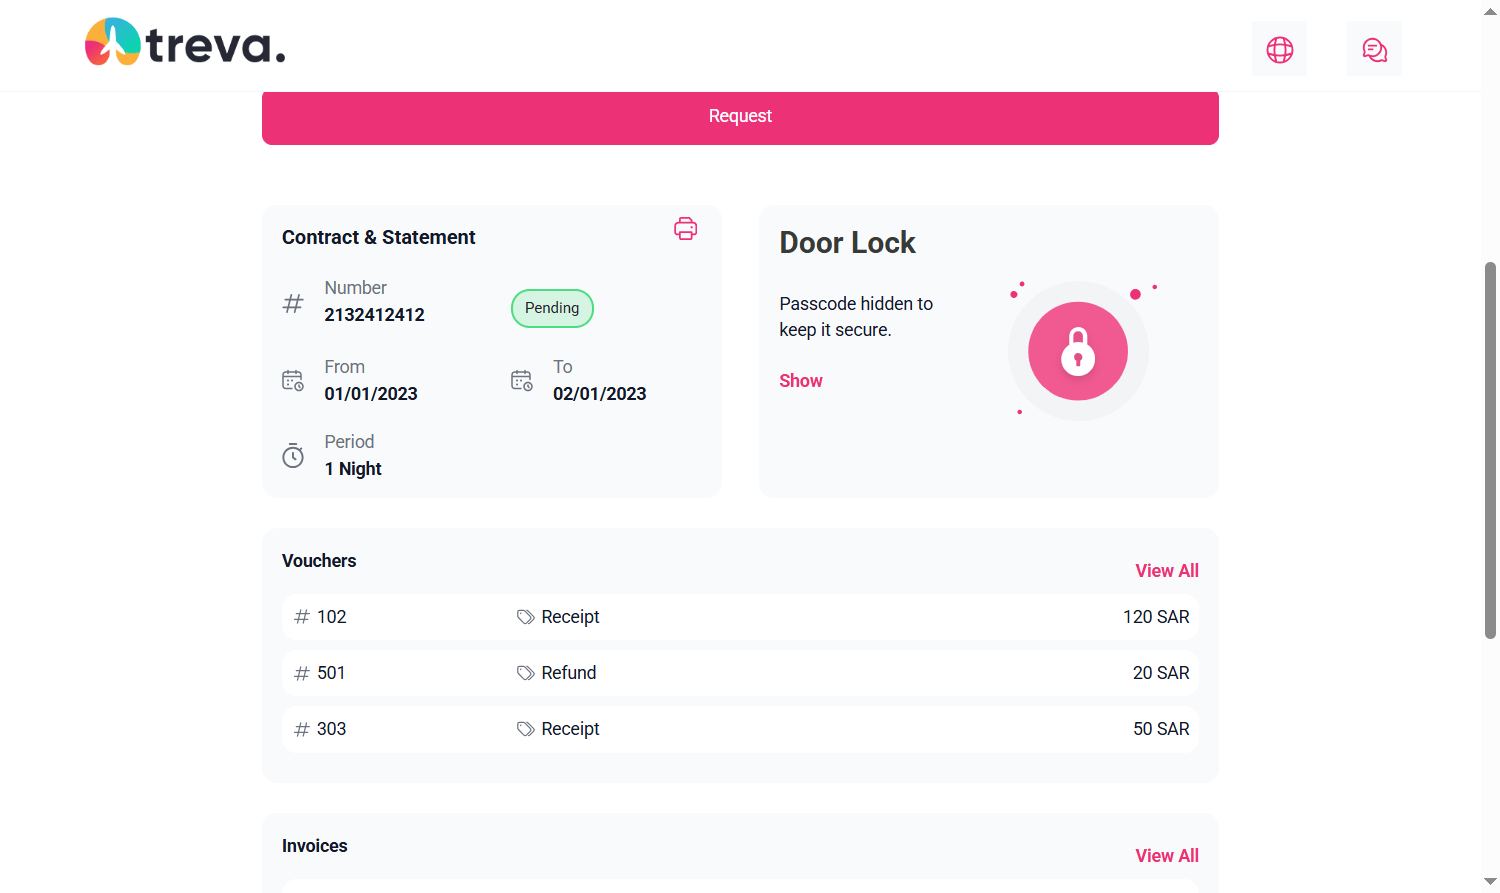Open voucher 303 receipt row
The height and width of the screenshot is (893, 1500).
point(740,729)
